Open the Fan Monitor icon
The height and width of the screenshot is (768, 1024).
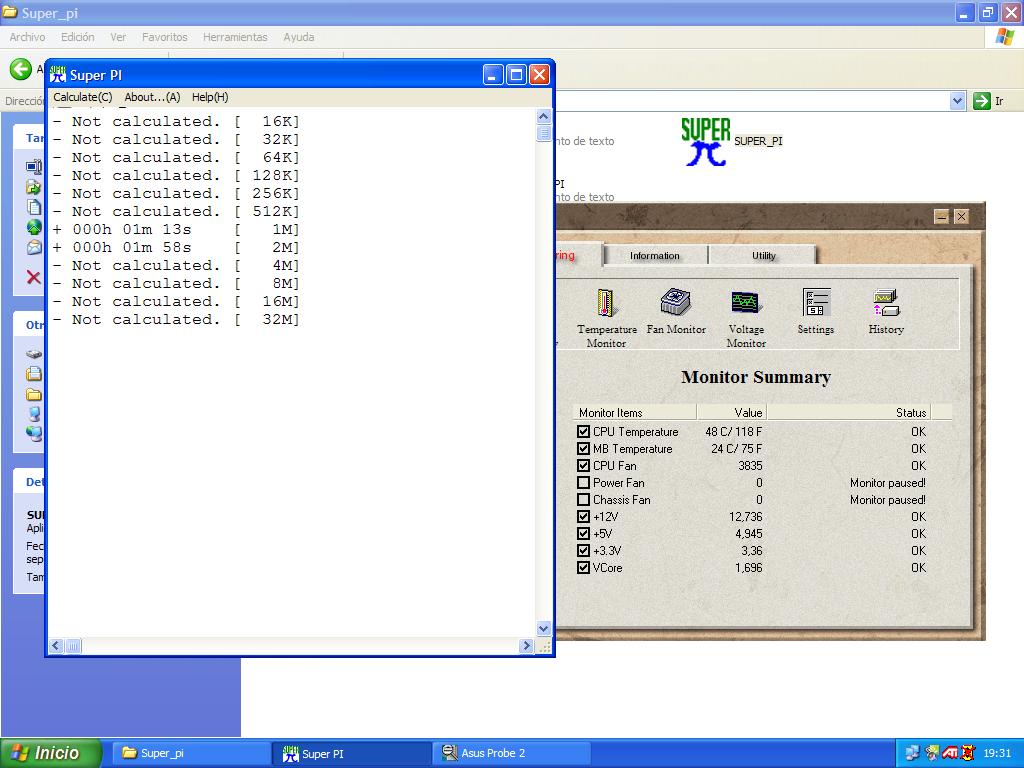(676, 304)
